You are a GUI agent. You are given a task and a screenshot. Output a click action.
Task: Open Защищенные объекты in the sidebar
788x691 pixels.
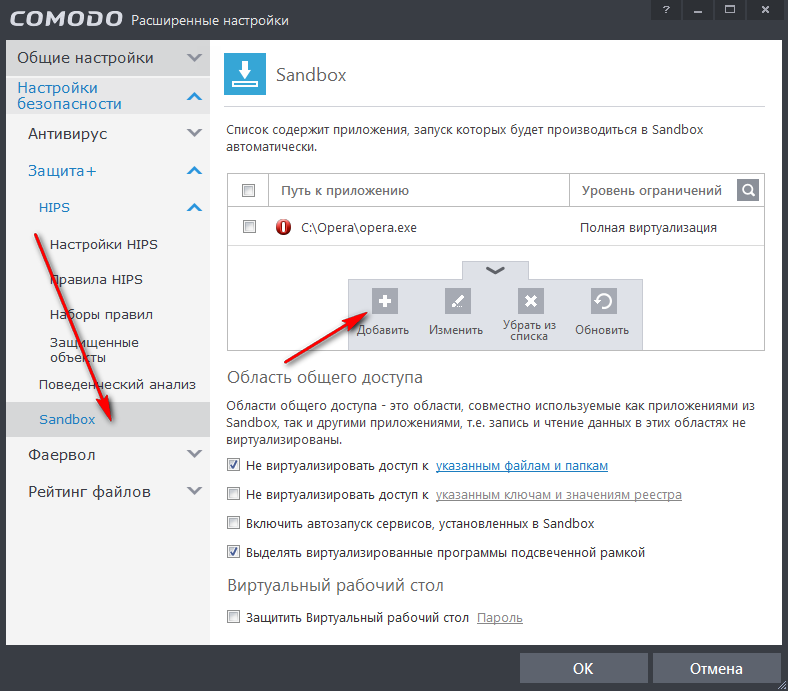(94, 350)
